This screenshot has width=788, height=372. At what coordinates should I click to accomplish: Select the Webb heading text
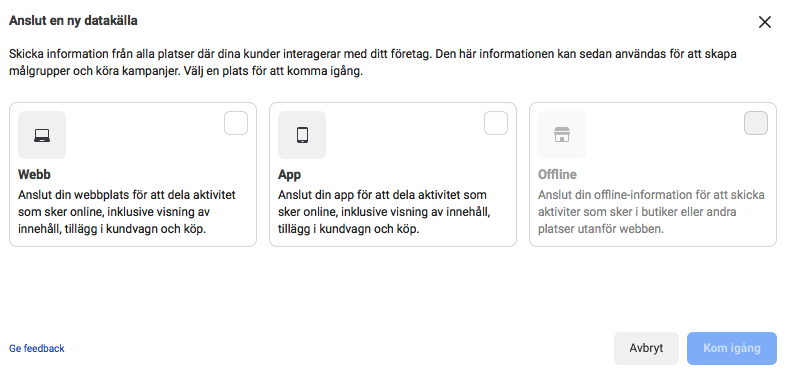click(35, 175)
